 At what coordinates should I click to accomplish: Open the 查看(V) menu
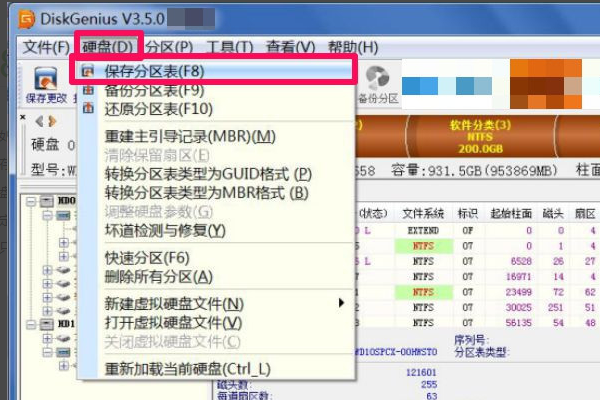(x=290, y=47)
